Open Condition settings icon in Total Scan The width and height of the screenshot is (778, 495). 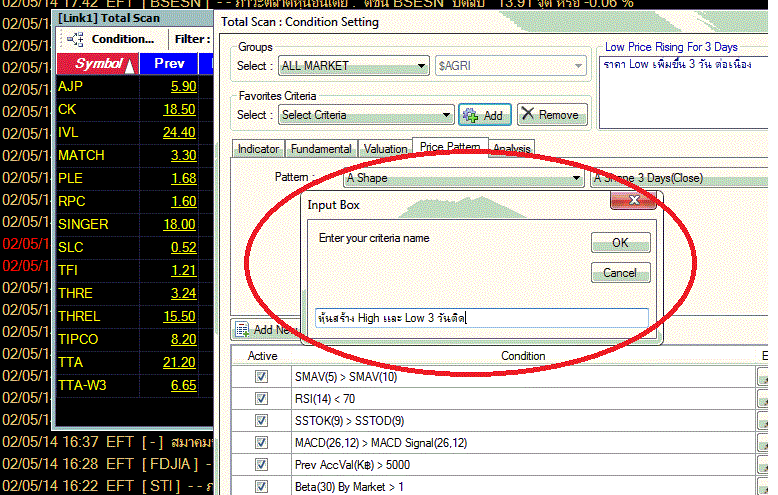click(x=75, y=39)
